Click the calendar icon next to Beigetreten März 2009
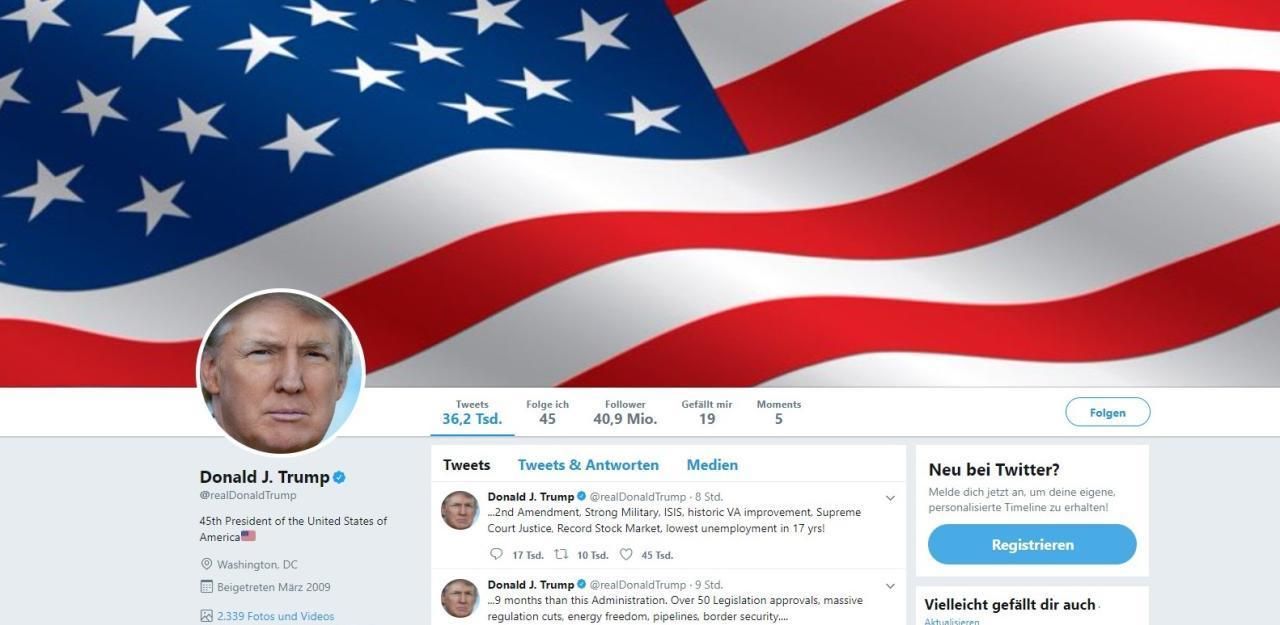The height and width of the screenshot is (625, 1280). coord(206,587)
